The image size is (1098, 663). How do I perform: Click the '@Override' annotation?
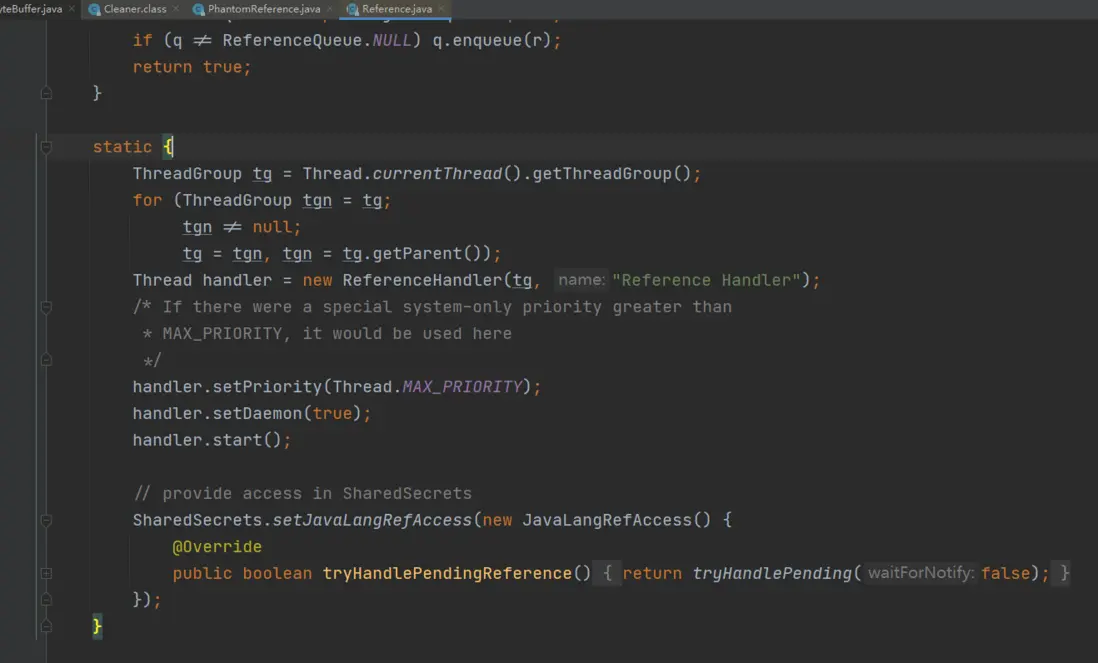pyautogui.click(x=217, y=547)
